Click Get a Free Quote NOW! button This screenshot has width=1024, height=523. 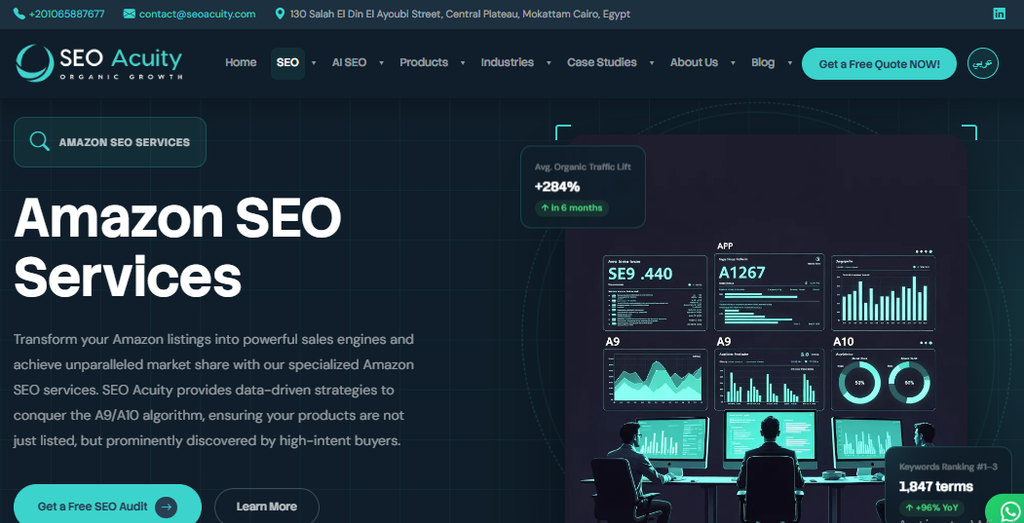pyautogui.click(x=879, y=64)
